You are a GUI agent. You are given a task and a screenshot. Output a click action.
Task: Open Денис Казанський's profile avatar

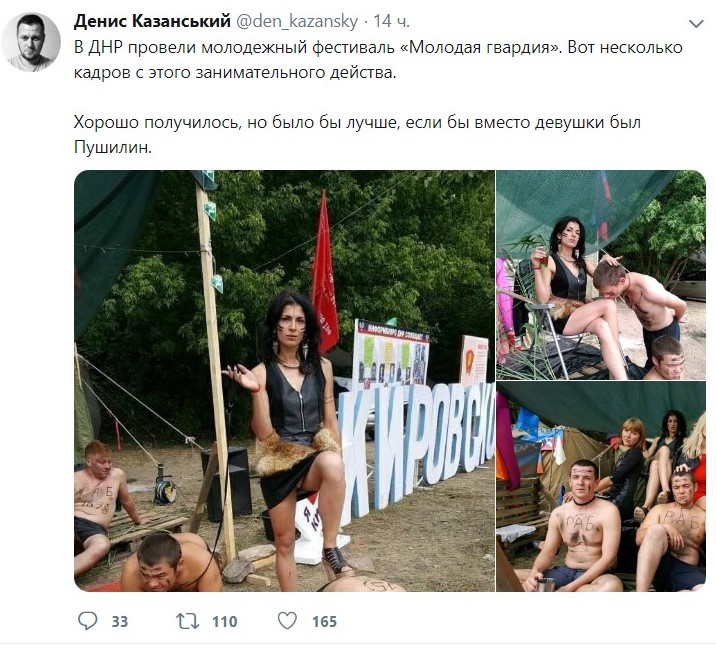click(x=31, y=42)
